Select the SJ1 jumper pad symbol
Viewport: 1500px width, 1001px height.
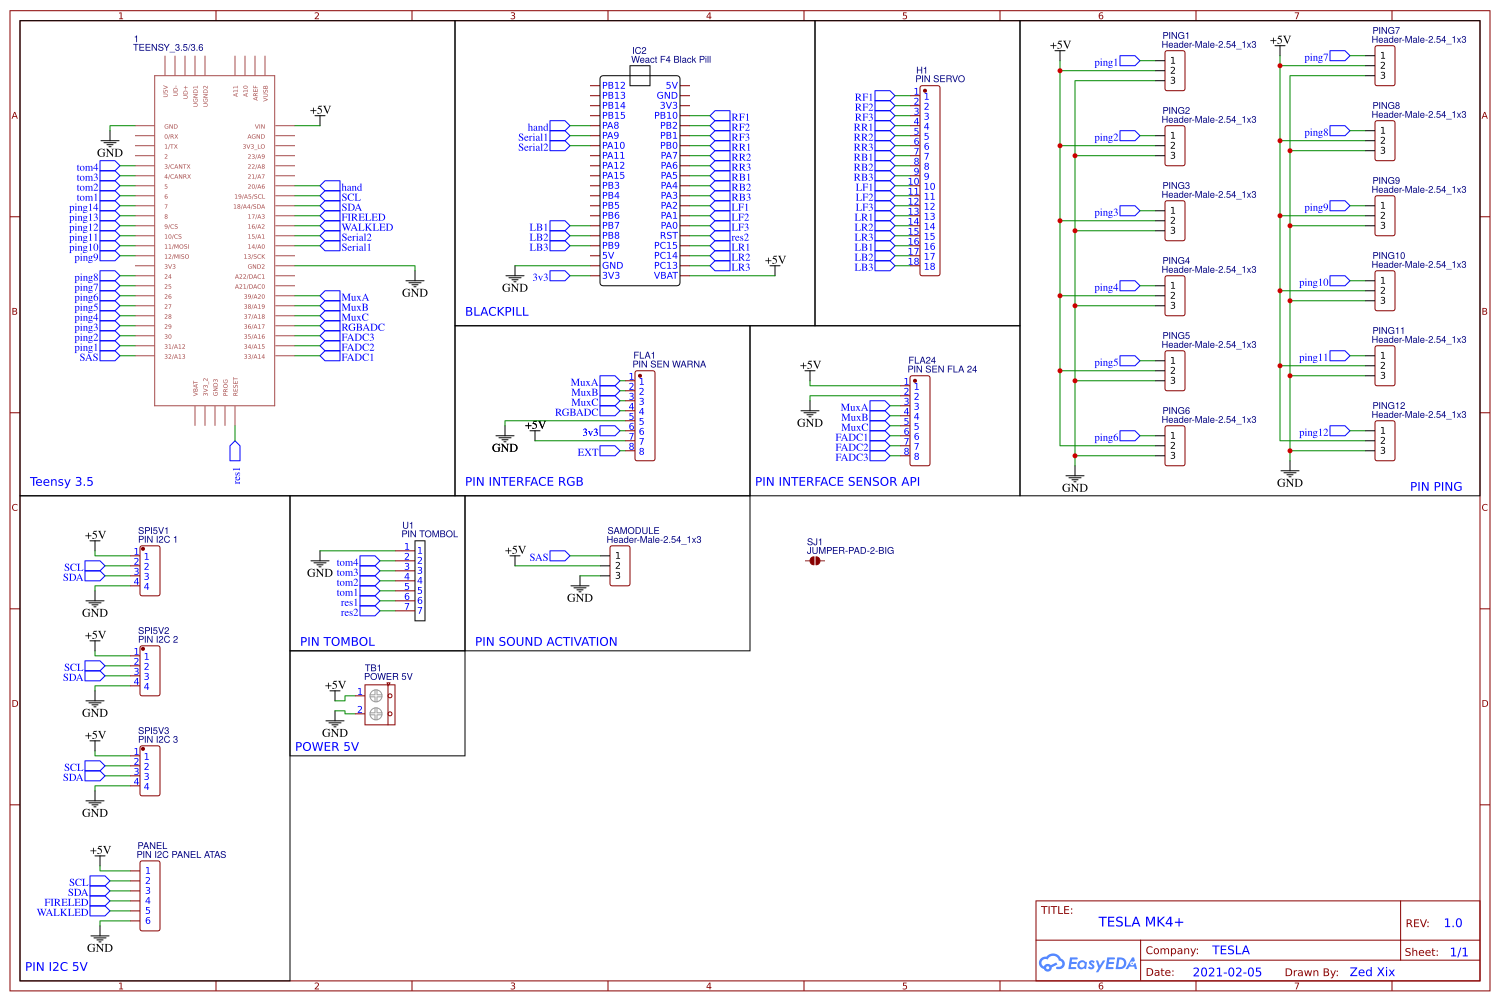coord(813,560)
